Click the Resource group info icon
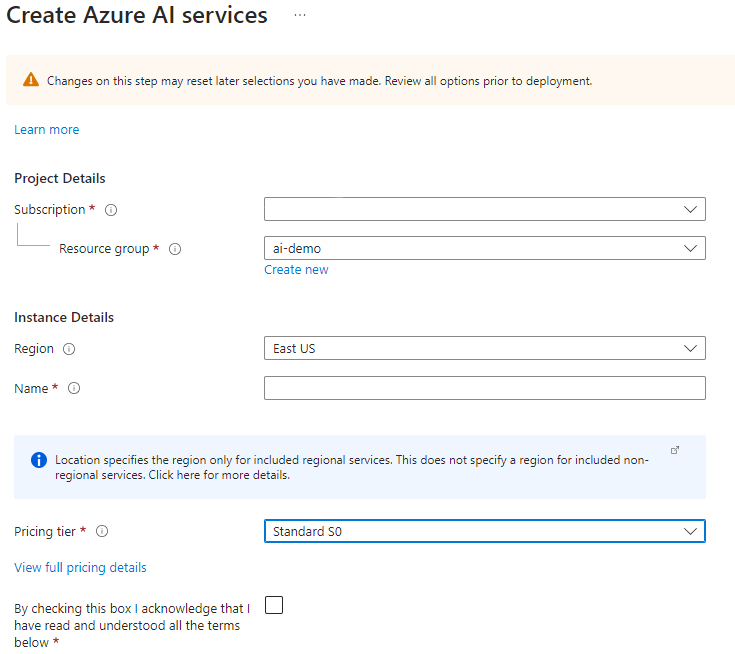 coord(175,249)
